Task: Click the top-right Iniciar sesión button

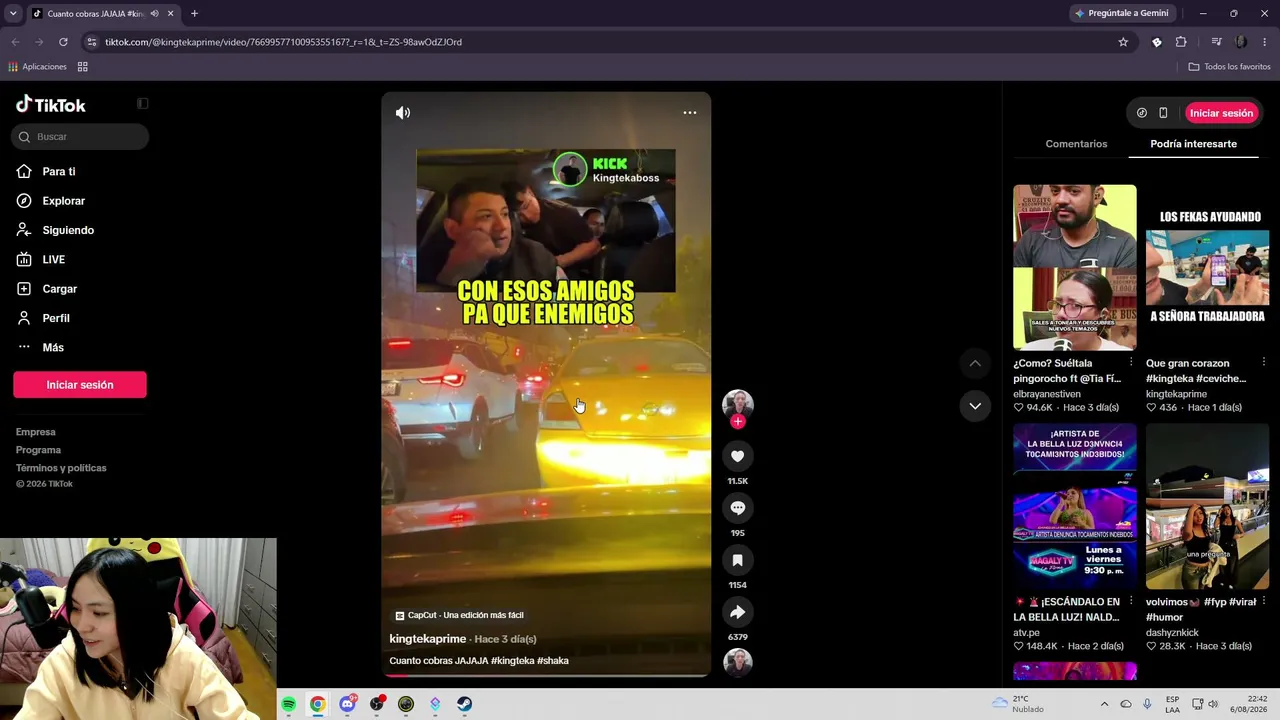Action: [1221, 113]
